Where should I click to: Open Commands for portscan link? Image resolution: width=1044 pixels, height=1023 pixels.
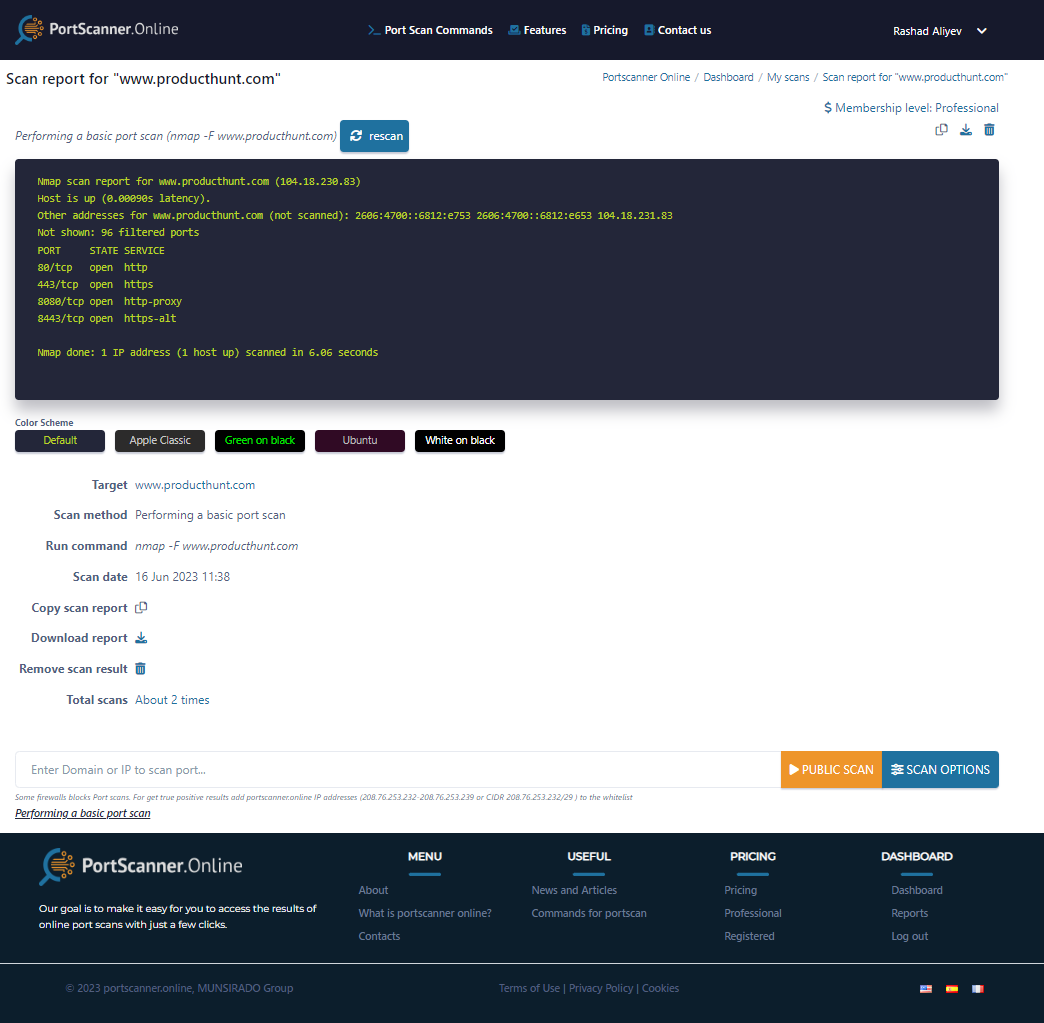click(x=589, y=913)
